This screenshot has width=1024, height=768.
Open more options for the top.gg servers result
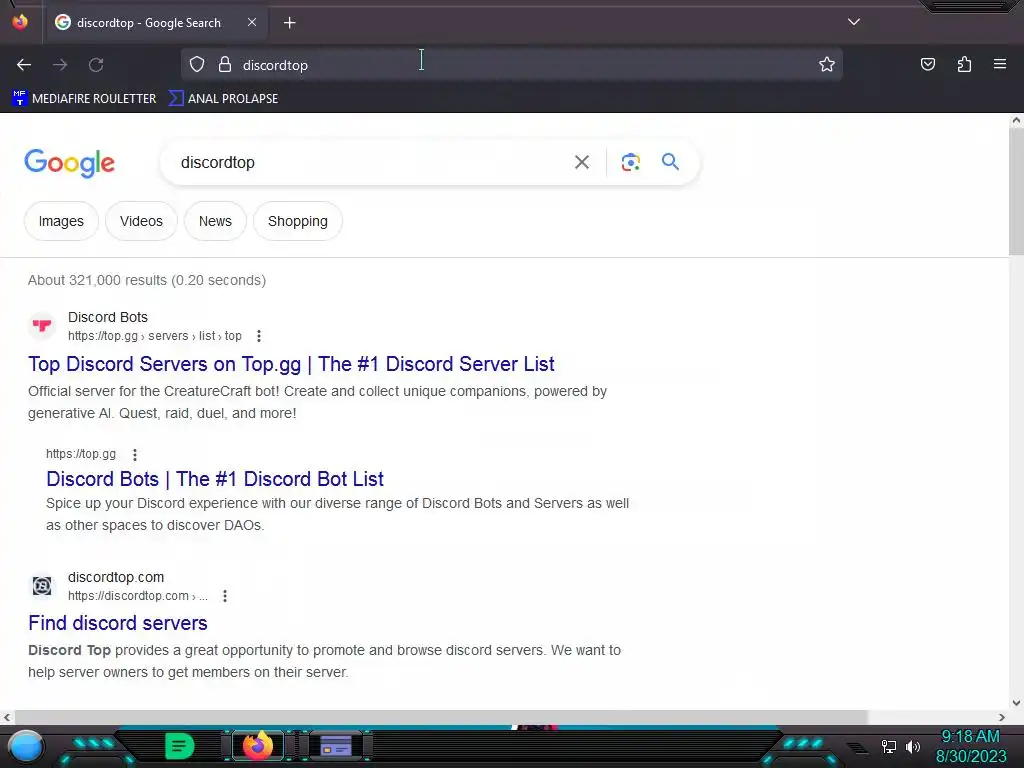pos(259,336)
